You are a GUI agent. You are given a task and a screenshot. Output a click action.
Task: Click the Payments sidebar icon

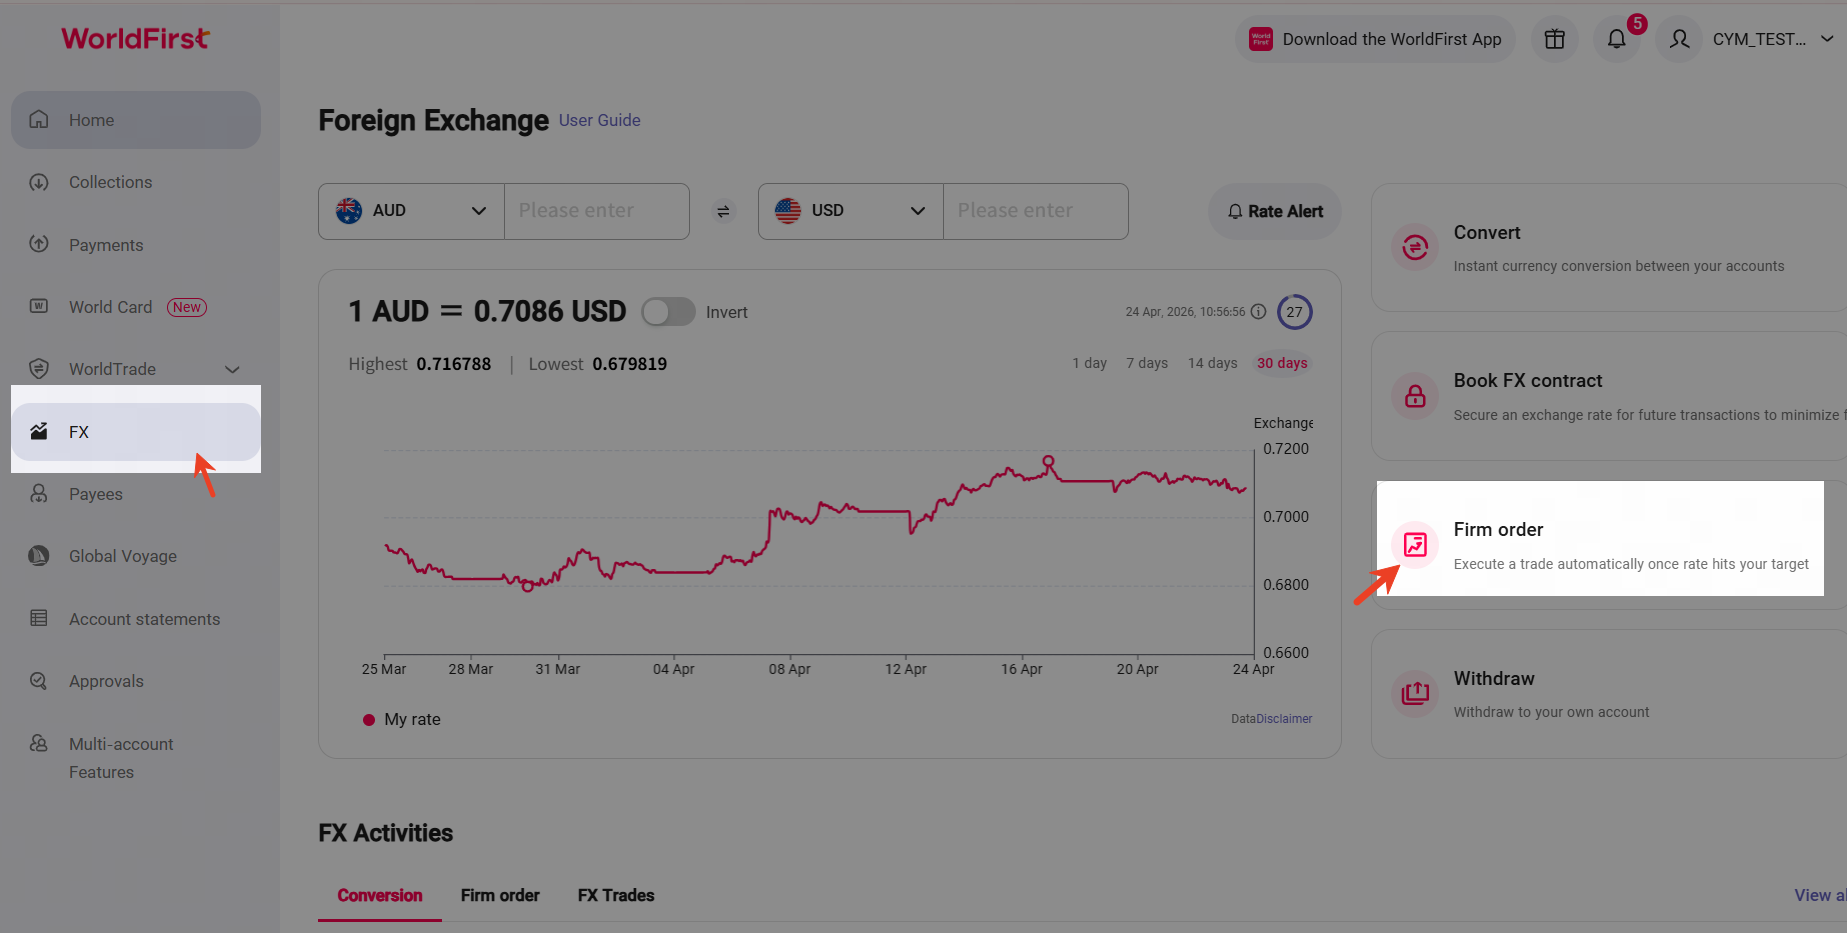(39, 244)
